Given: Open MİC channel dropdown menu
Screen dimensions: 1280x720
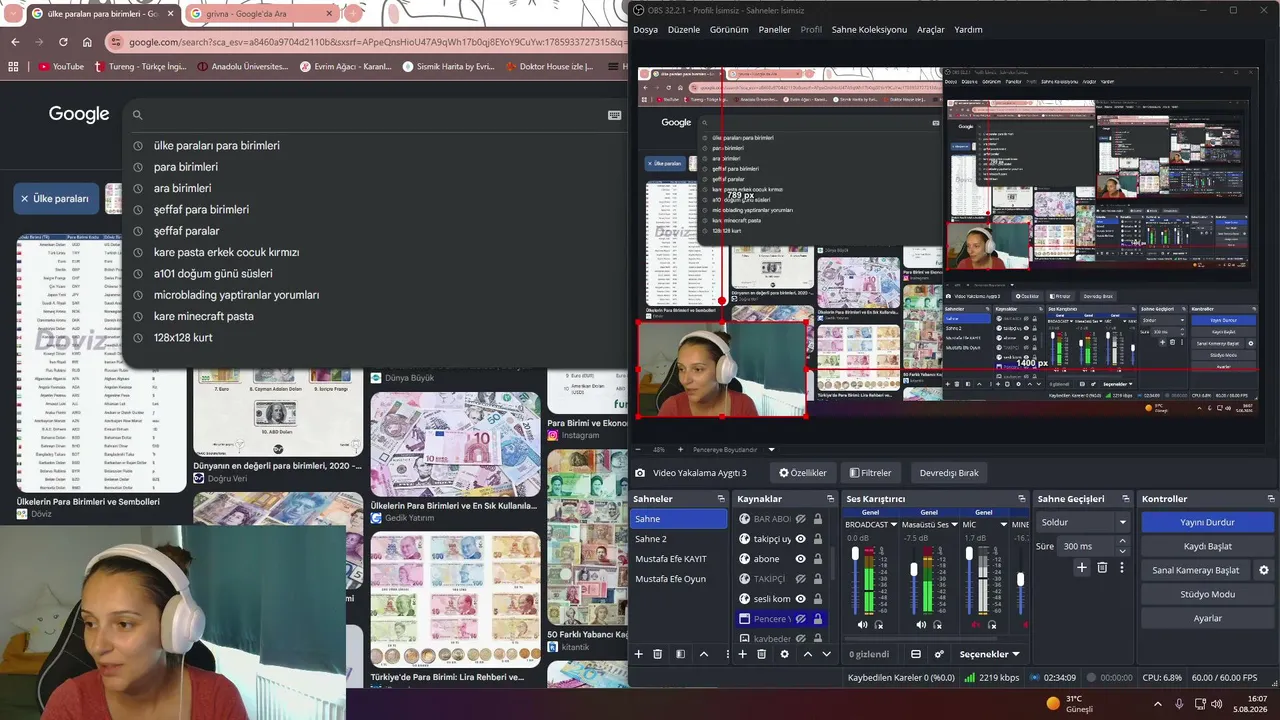Looking at the screenshot, I should tap(1003, 524).
